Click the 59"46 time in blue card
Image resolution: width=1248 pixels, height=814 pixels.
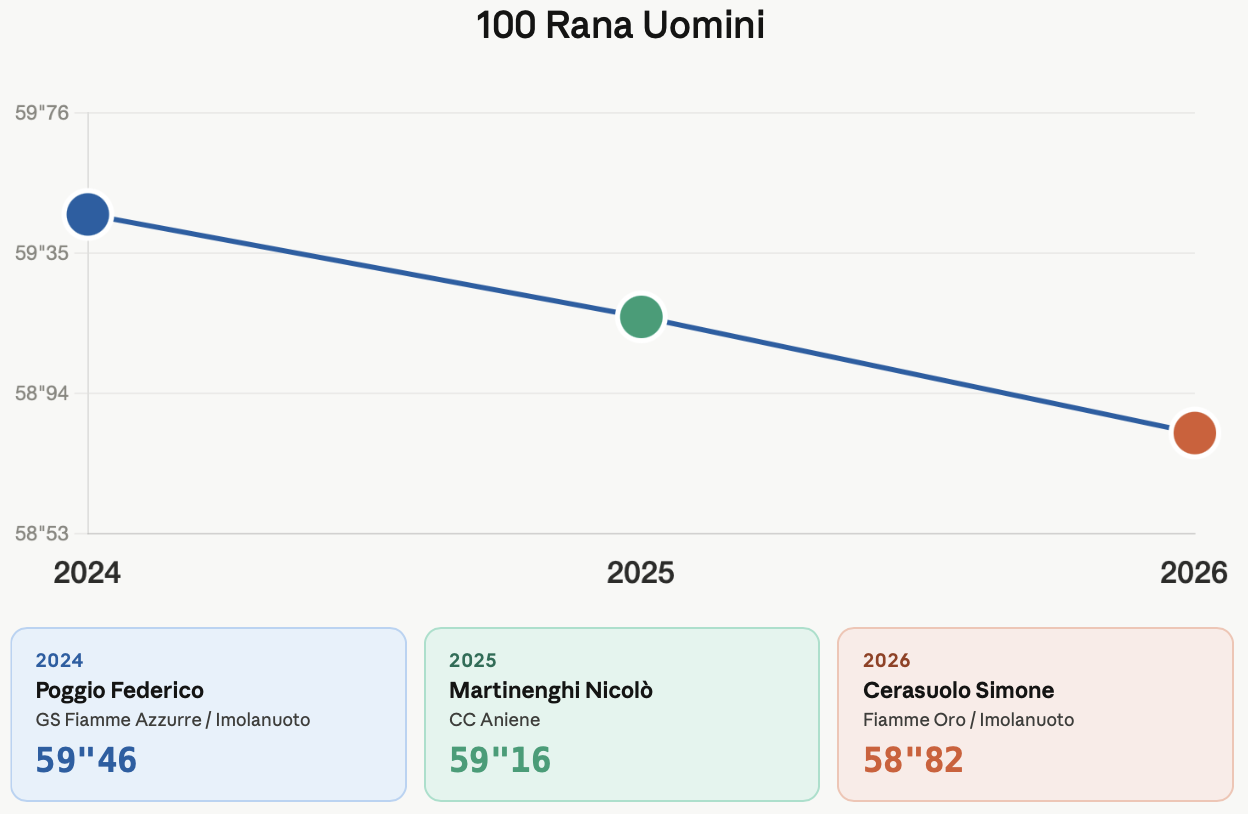(86, 760)
